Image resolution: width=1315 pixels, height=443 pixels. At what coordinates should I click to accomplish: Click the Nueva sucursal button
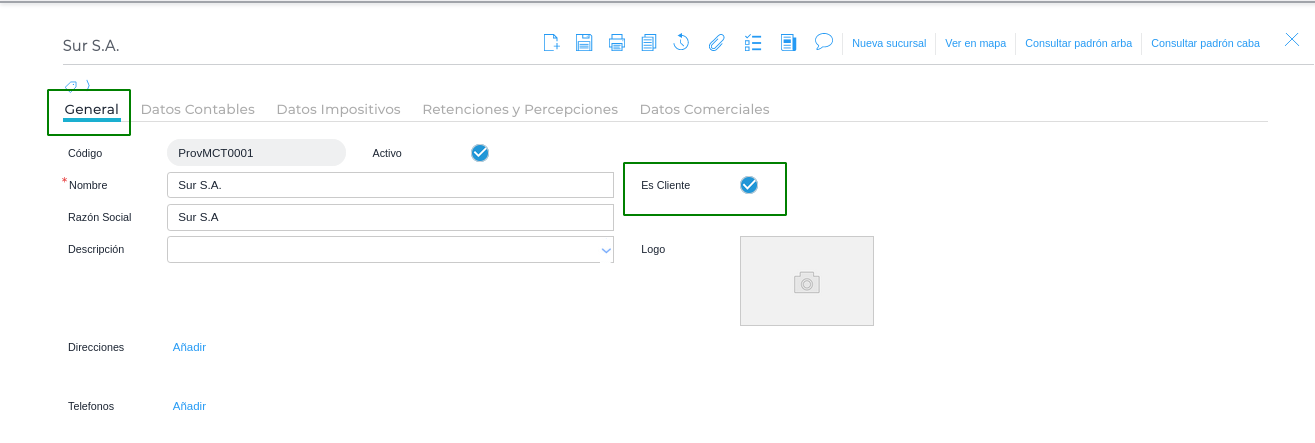pyautogui.click(x=889, y=43)
